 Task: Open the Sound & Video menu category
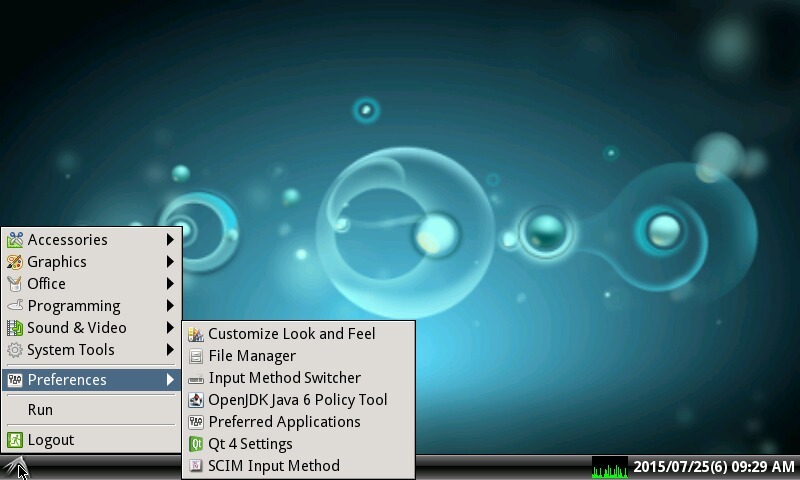[91, 327]
